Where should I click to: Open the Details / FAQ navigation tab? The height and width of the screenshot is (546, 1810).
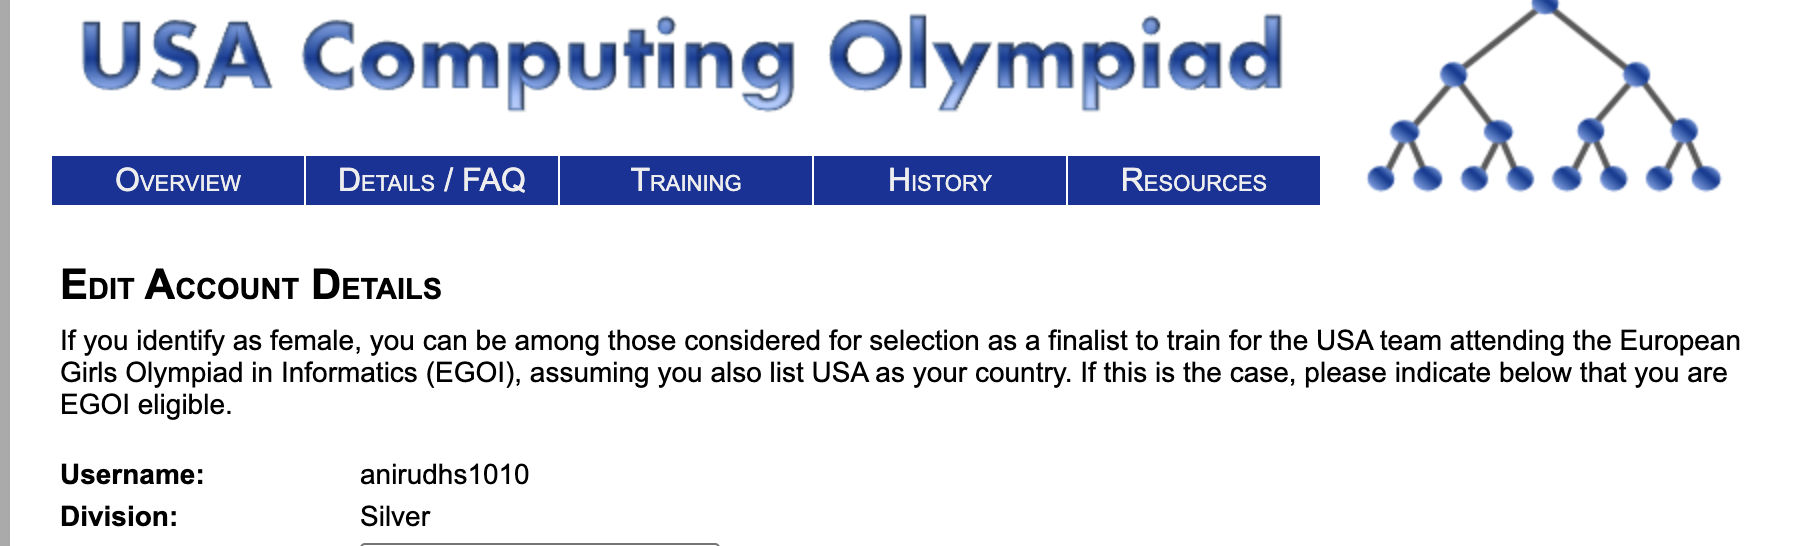[432, 181]
